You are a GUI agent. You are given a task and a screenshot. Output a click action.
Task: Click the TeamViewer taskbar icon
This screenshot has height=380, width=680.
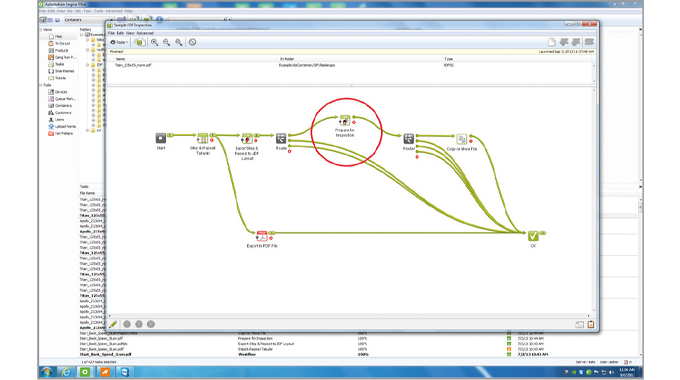tap(124, 372)
